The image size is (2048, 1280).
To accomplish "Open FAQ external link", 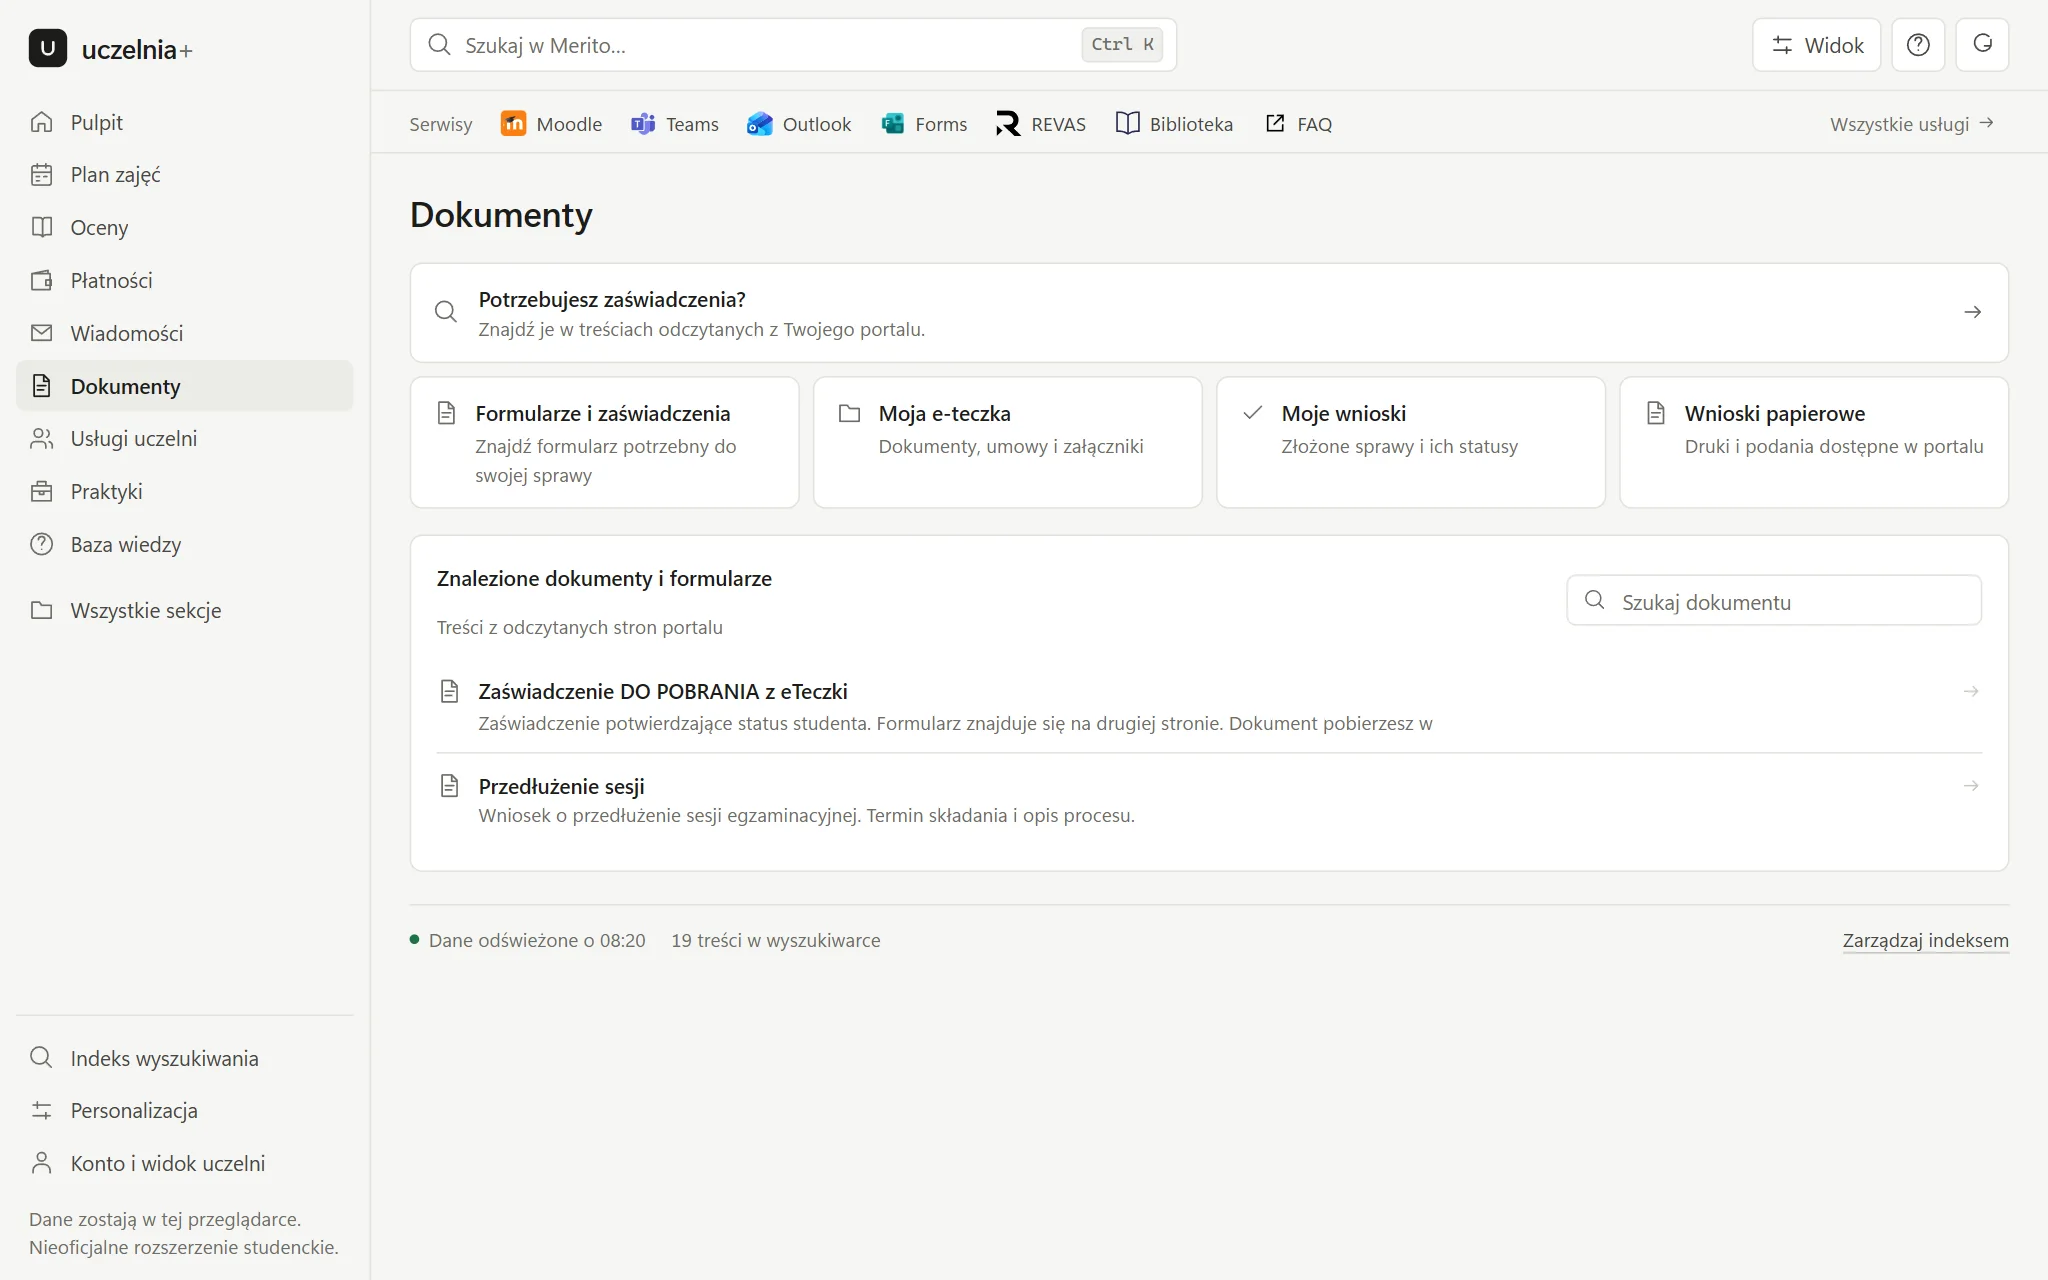I will (1298, 124).
